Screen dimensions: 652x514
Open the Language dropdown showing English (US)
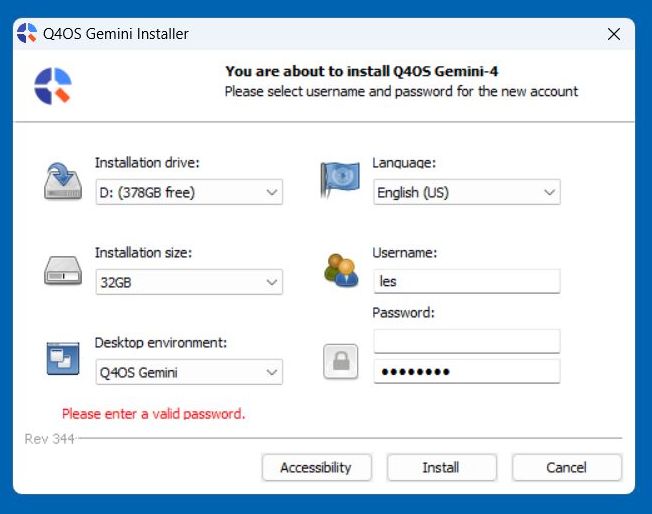[467, 192]
